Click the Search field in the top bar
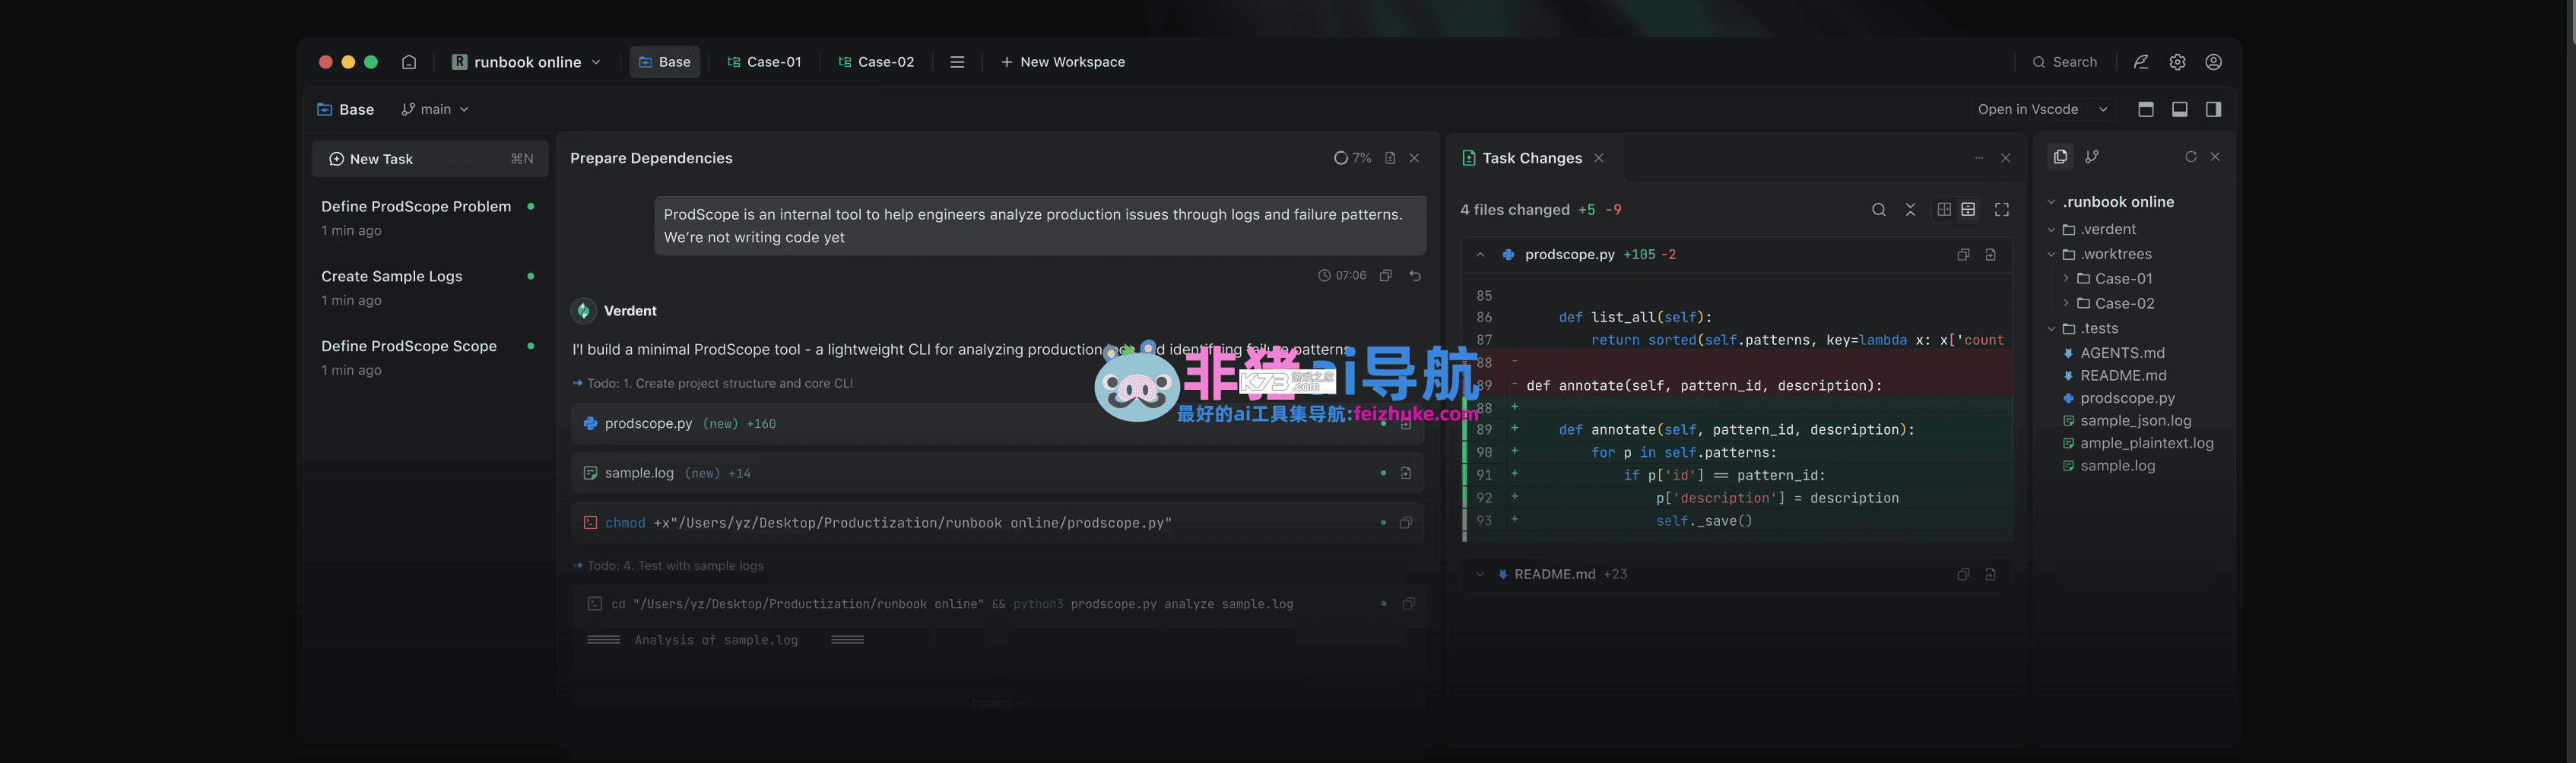2576x763 pixels. 2065,62
